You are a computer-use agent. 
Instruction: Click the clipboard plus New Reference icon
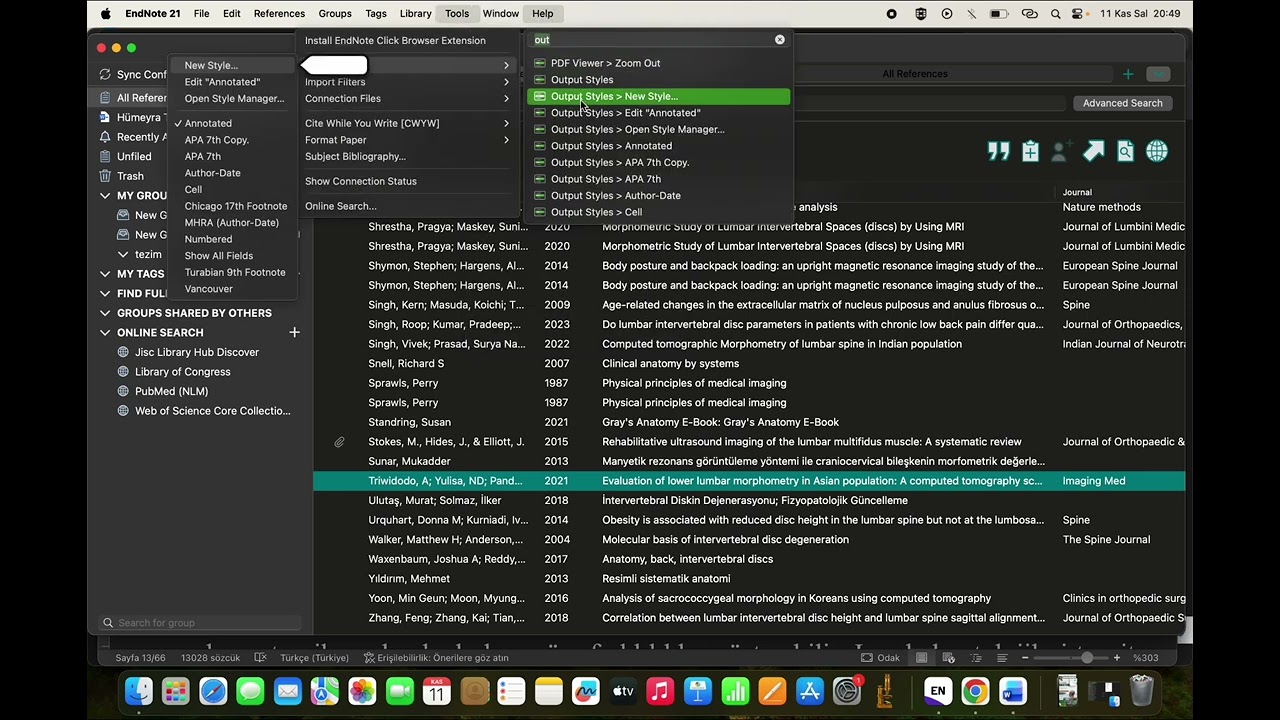[1030, 151]
